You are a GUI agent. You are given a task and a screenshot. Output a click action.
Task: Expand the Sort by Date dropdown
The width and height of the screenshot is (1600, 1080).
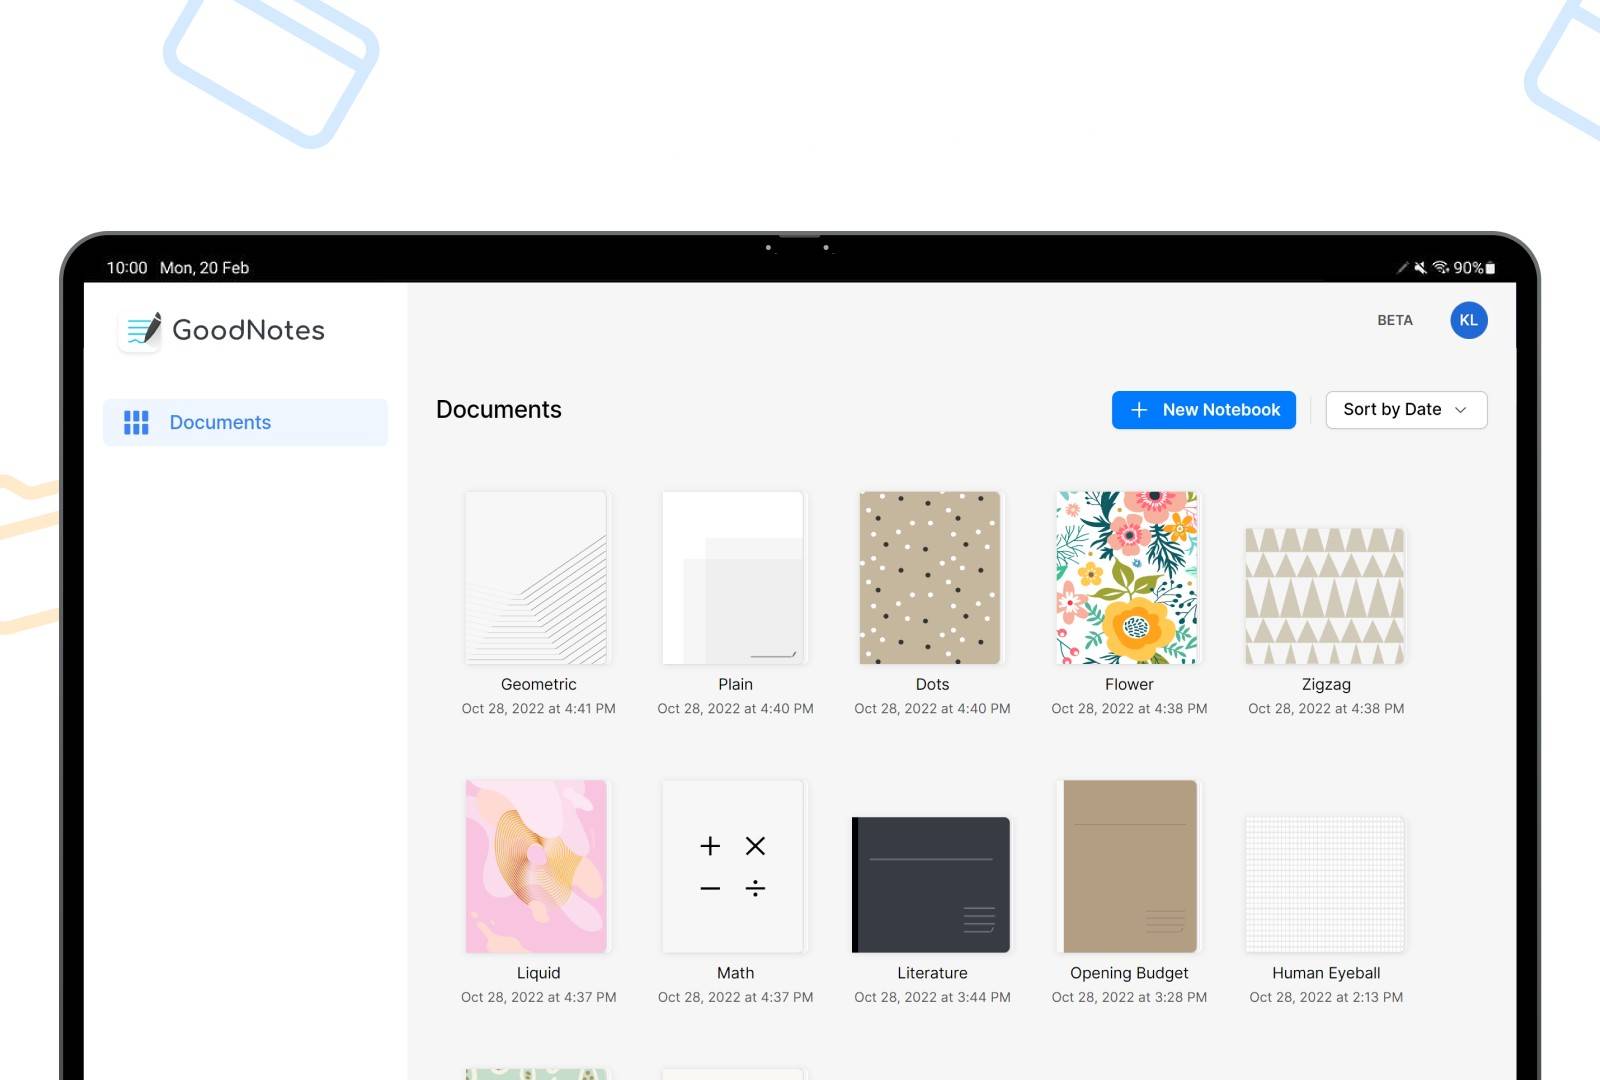point(1405,410)
